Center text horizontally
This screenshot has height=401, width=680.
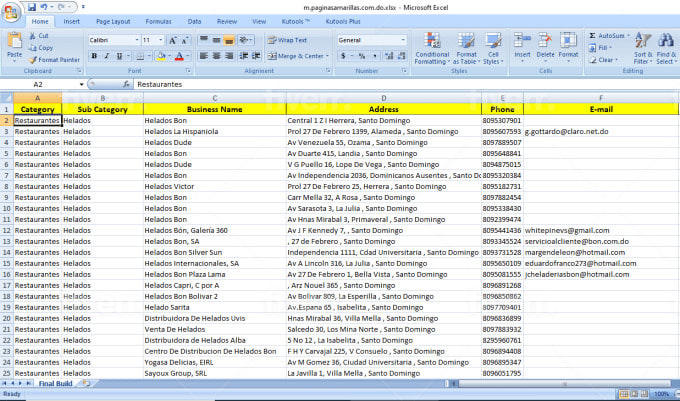216,56
